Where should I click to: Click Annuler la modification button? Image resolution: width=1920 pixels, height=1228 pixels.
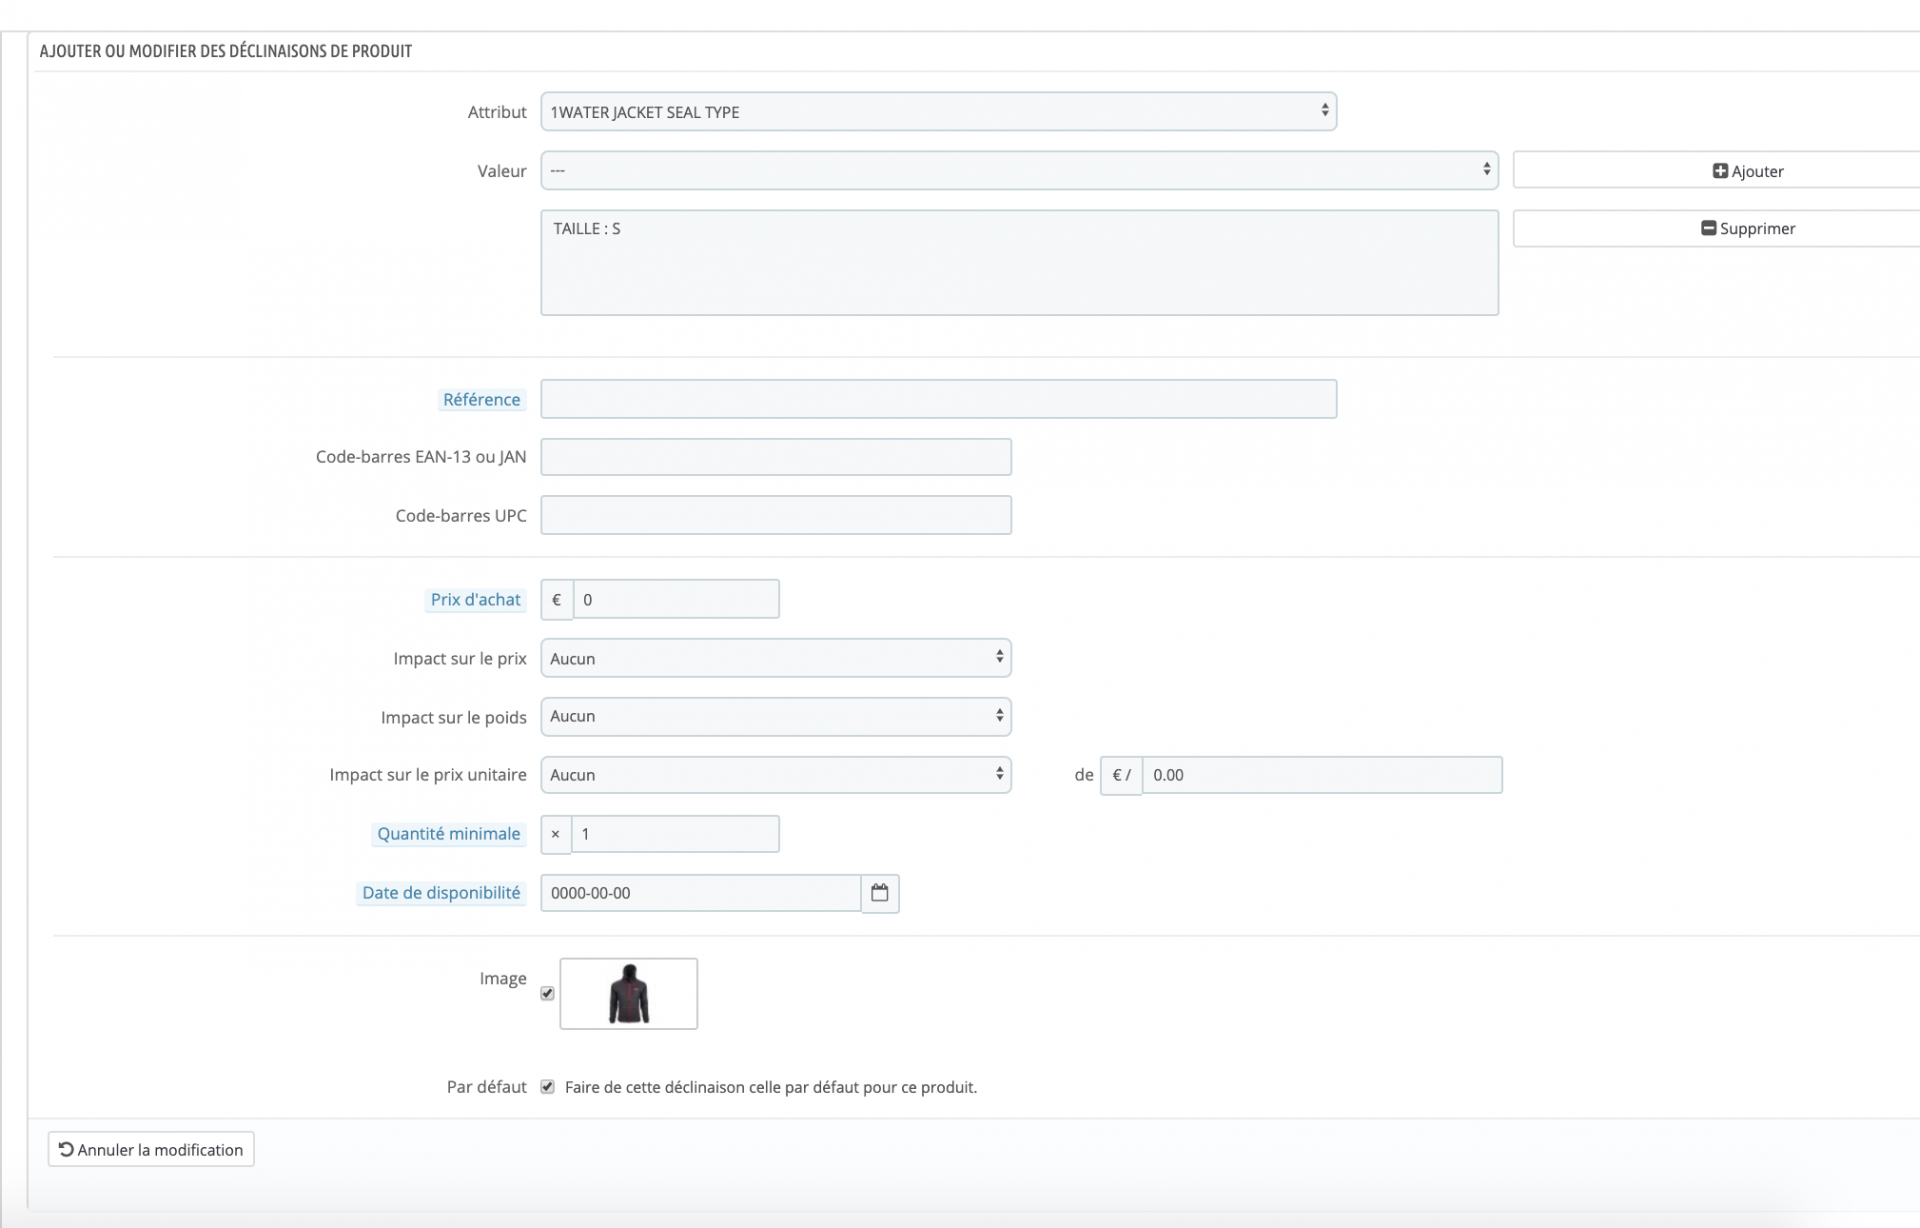tap(151, 1149)
